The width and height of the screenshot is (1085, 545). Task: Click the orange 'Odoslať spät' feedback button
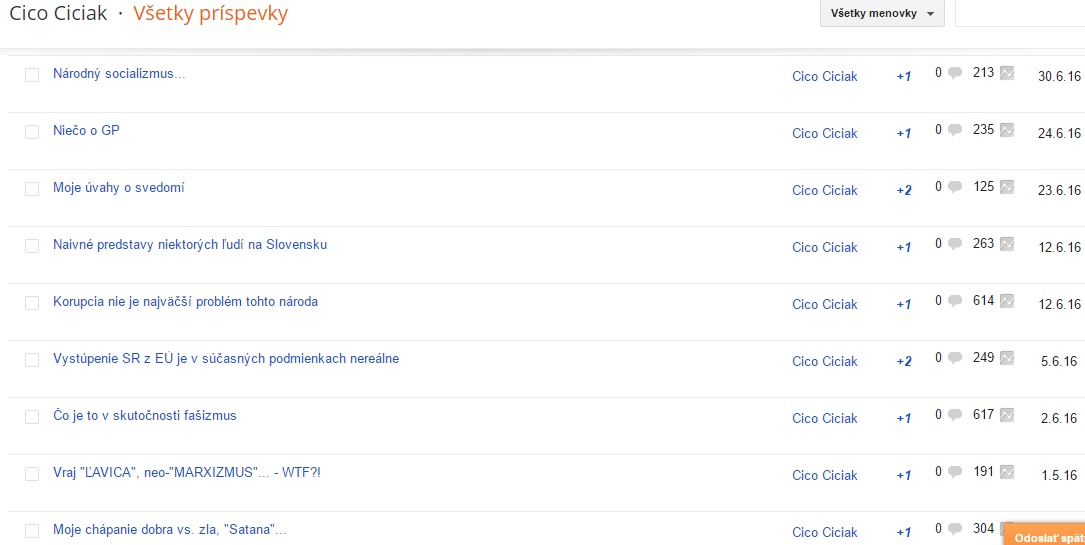coord(1045,537)
